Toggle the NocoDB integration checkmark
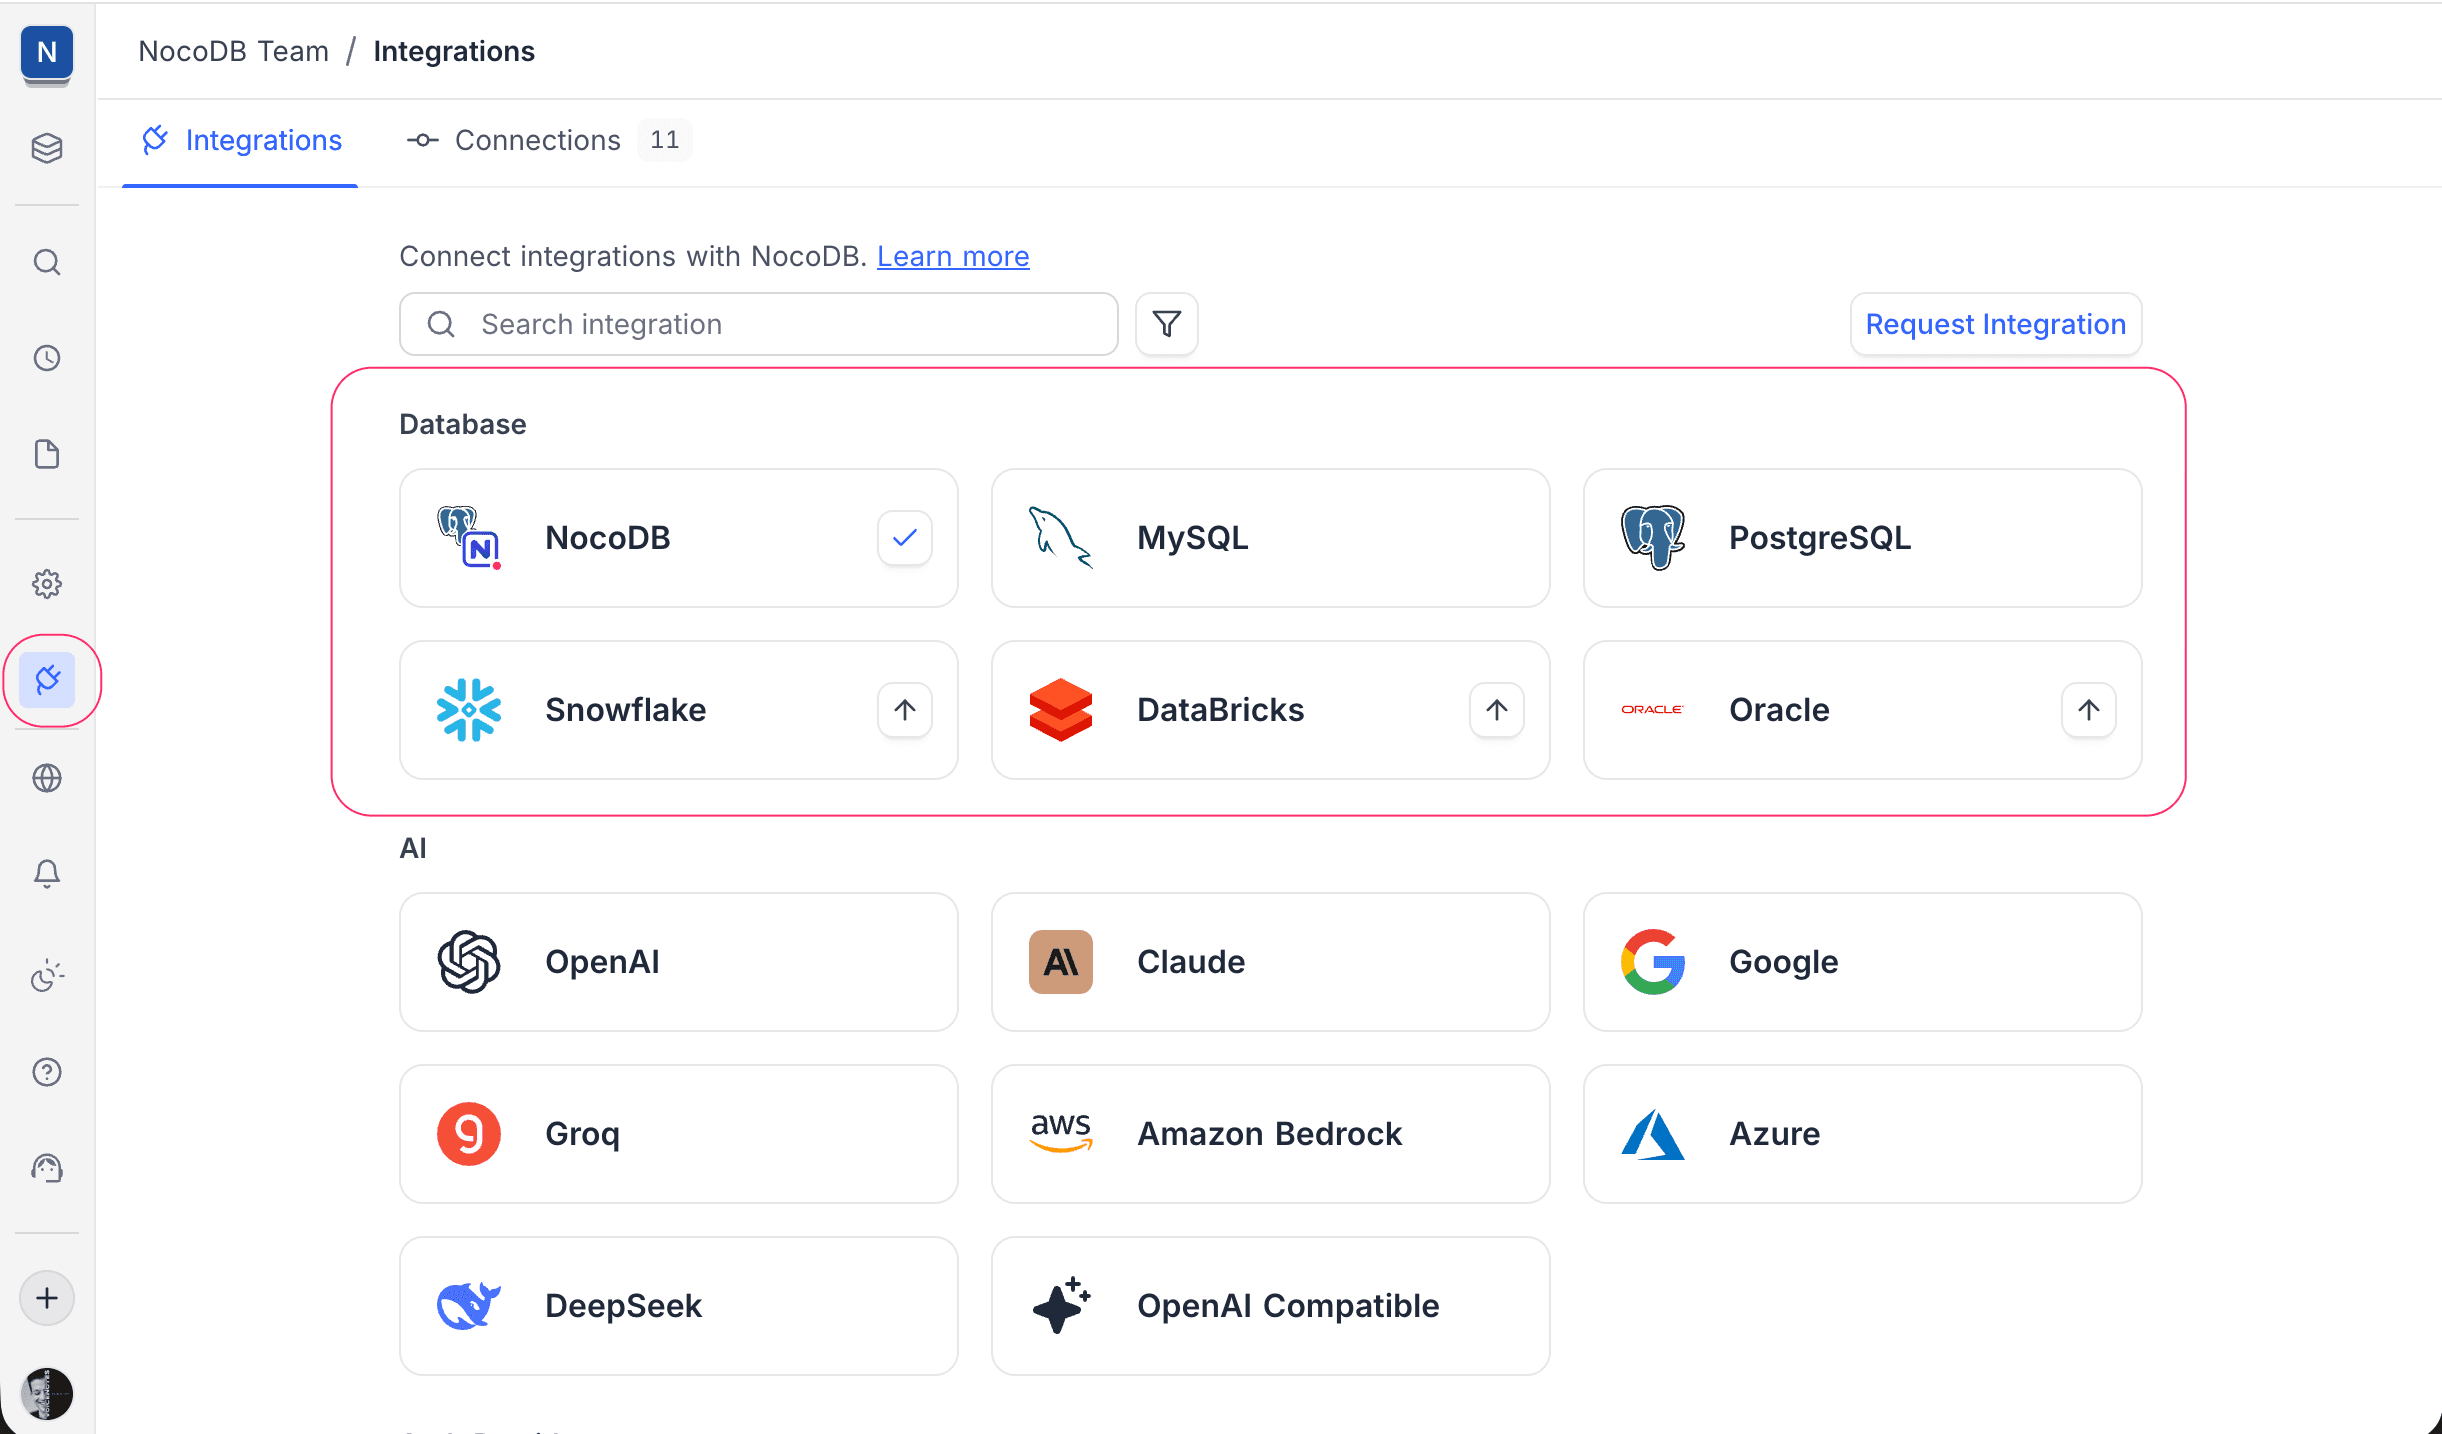The height and width of the screenshot is (1434, 2442). click(x=903, y=537)
